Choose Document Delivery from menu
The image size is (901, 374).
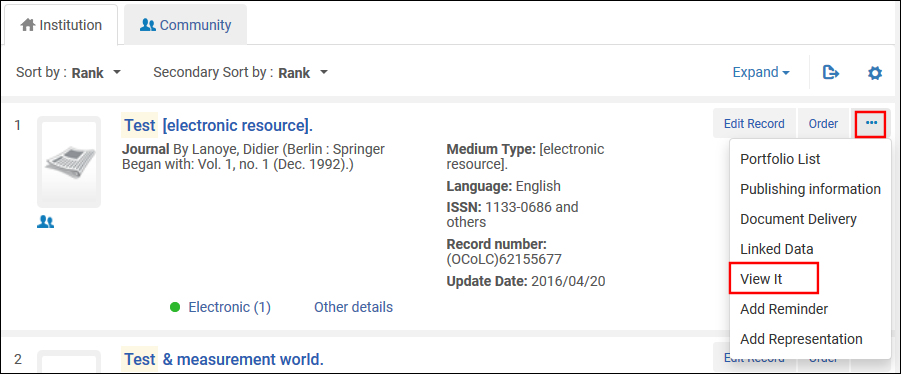pos(810,219)
